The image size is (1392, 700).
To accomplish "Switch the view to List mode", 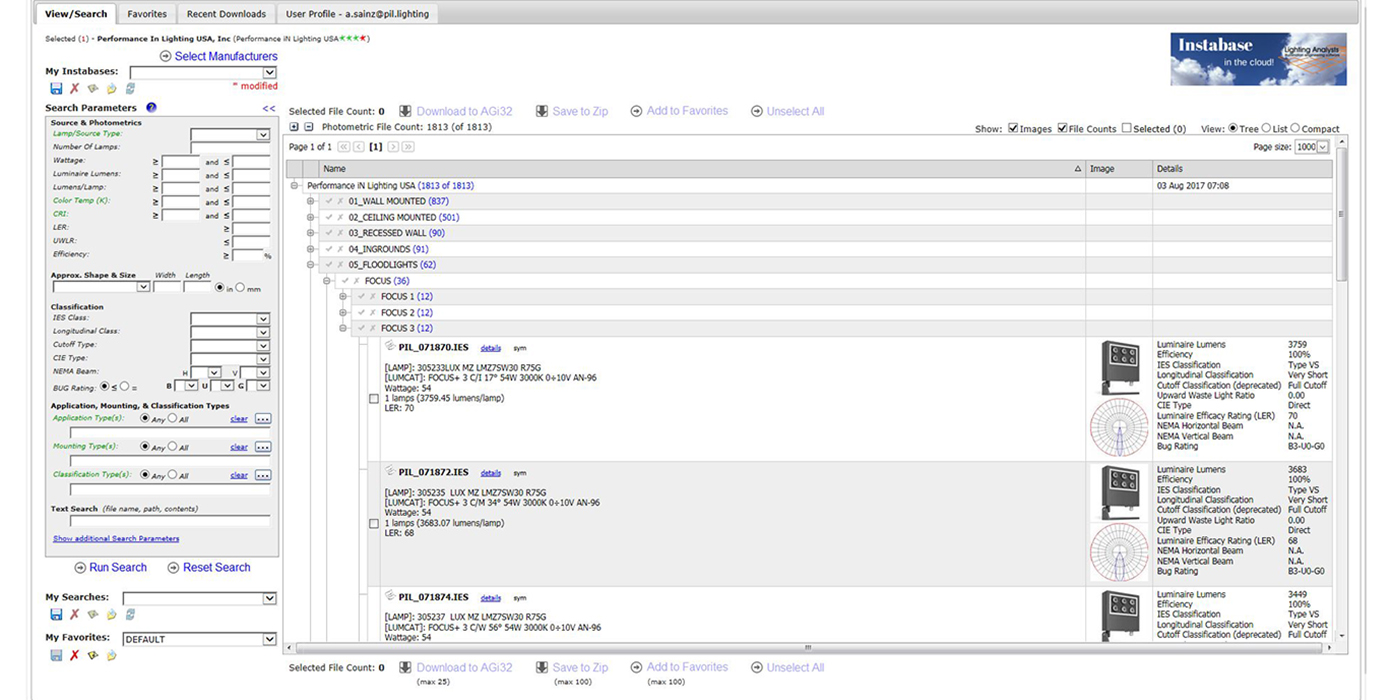I will point(1266,129).
